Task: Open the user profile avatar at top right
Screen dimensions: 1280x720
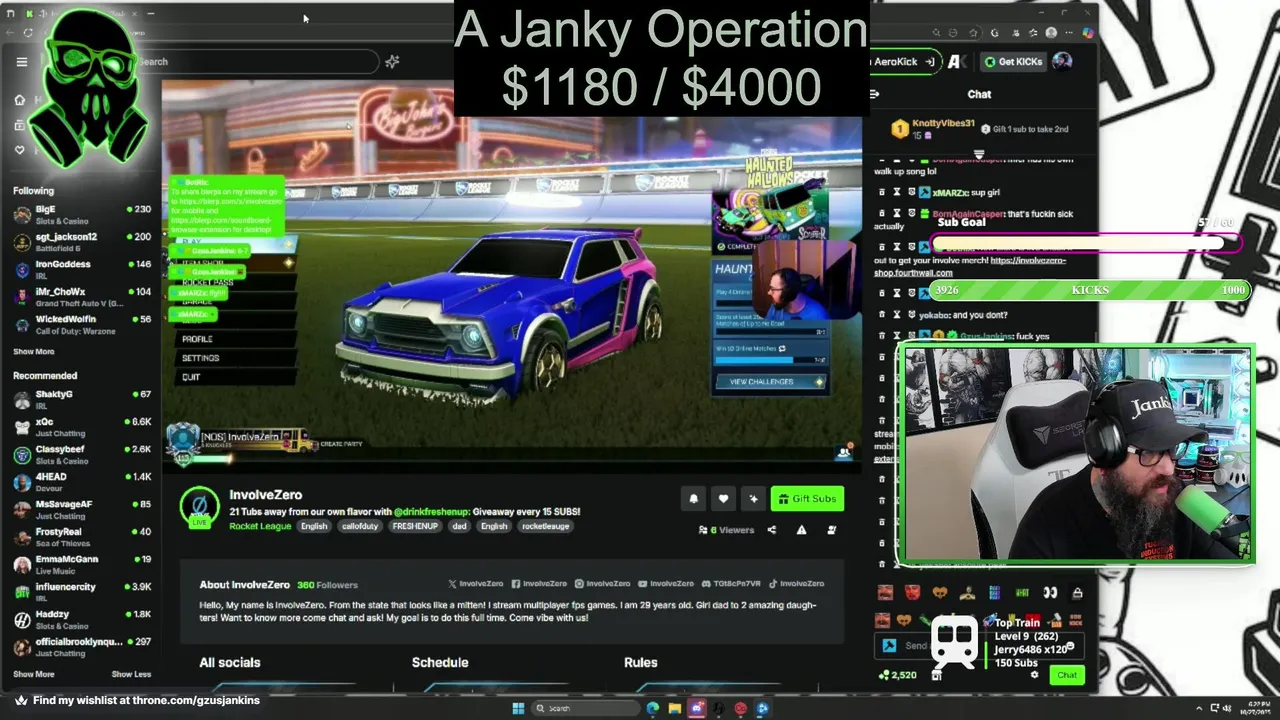Action: [x=1062, y=62]
